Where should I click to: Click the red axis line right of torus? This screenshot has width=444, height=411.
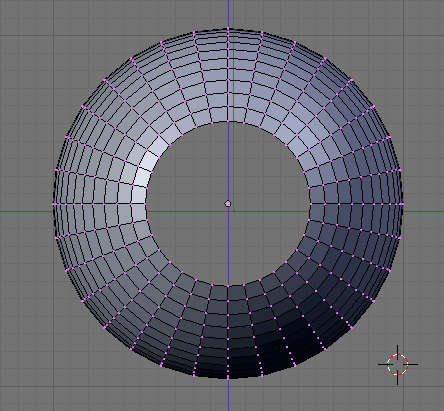[423, 211]
